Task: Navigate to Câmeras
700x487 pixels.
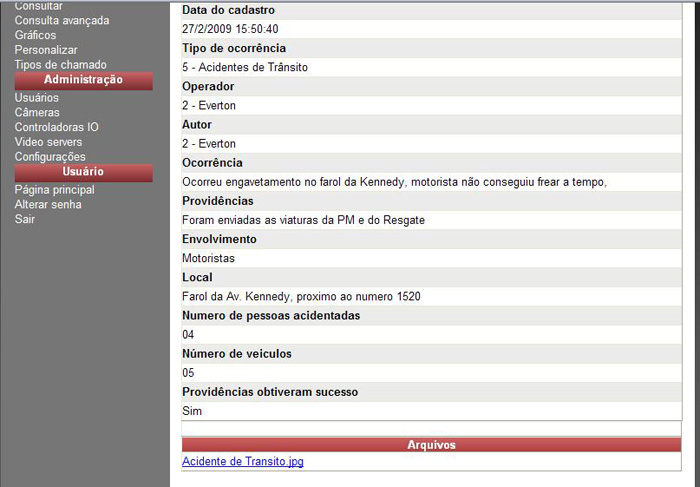Action: 37,113
